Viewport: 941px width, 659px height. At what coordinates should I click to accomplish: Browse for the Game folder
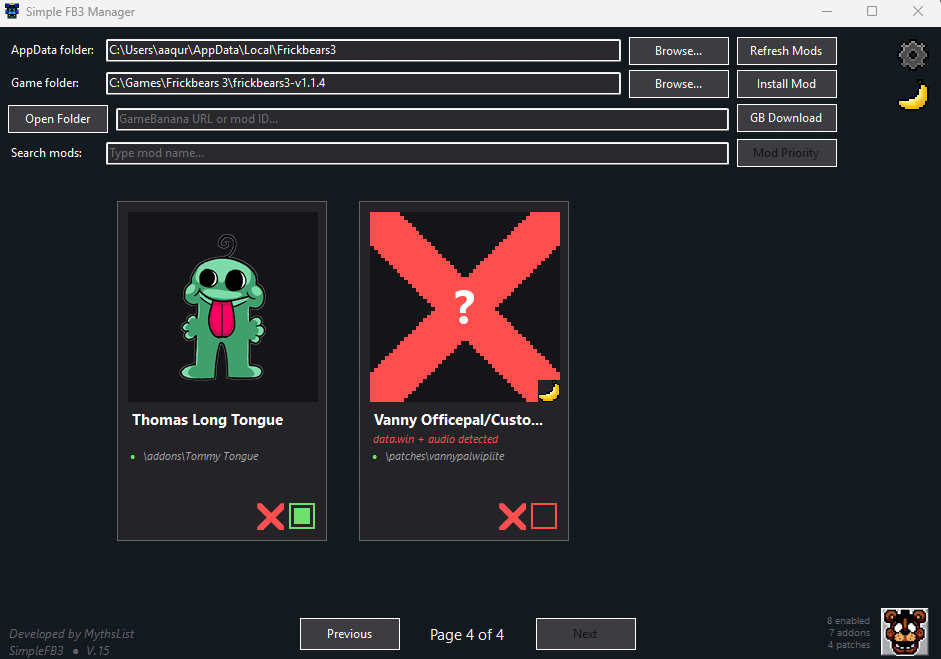pyautogui.click(x=679, y=84)
